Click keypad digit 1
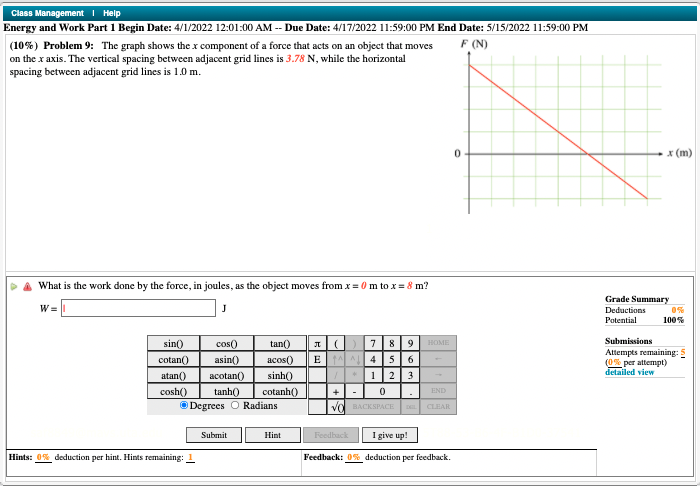Screen dimensions: 700x486 coord(373,375)
